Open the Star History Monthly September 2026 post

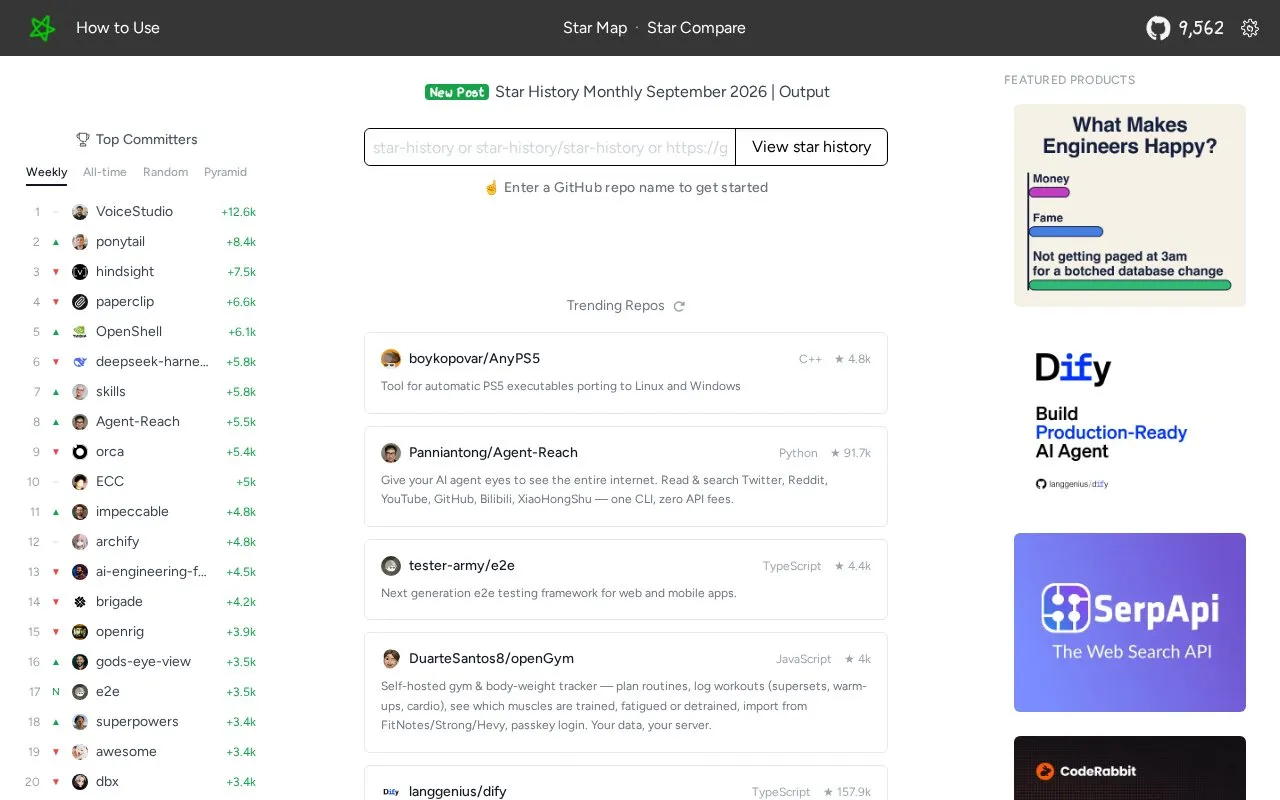662,92
